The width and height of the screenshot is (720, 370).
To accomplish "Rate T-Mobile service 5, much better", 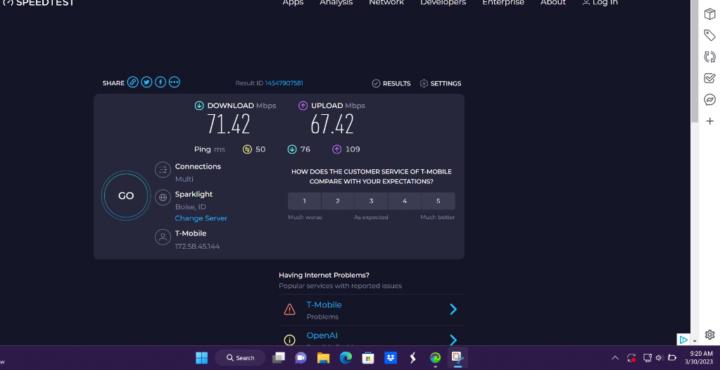I will [x=438, y=201].
